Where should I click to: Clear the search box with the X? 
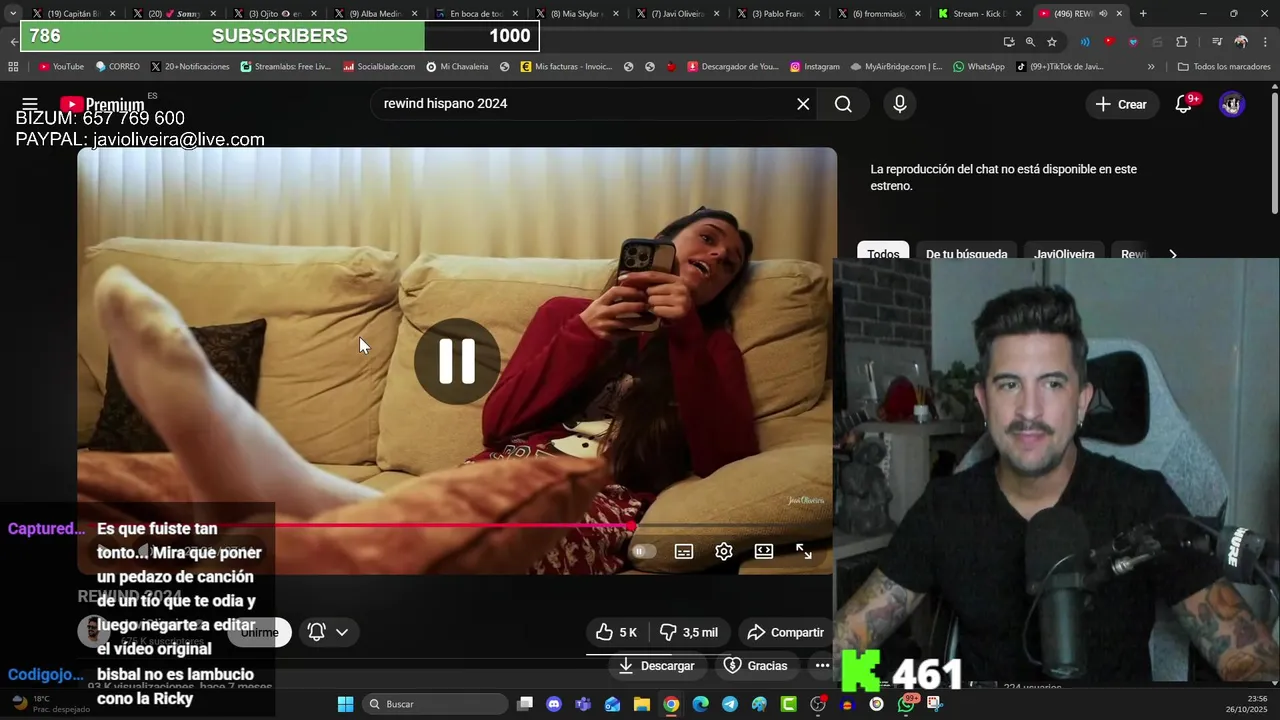click(803, 104)
